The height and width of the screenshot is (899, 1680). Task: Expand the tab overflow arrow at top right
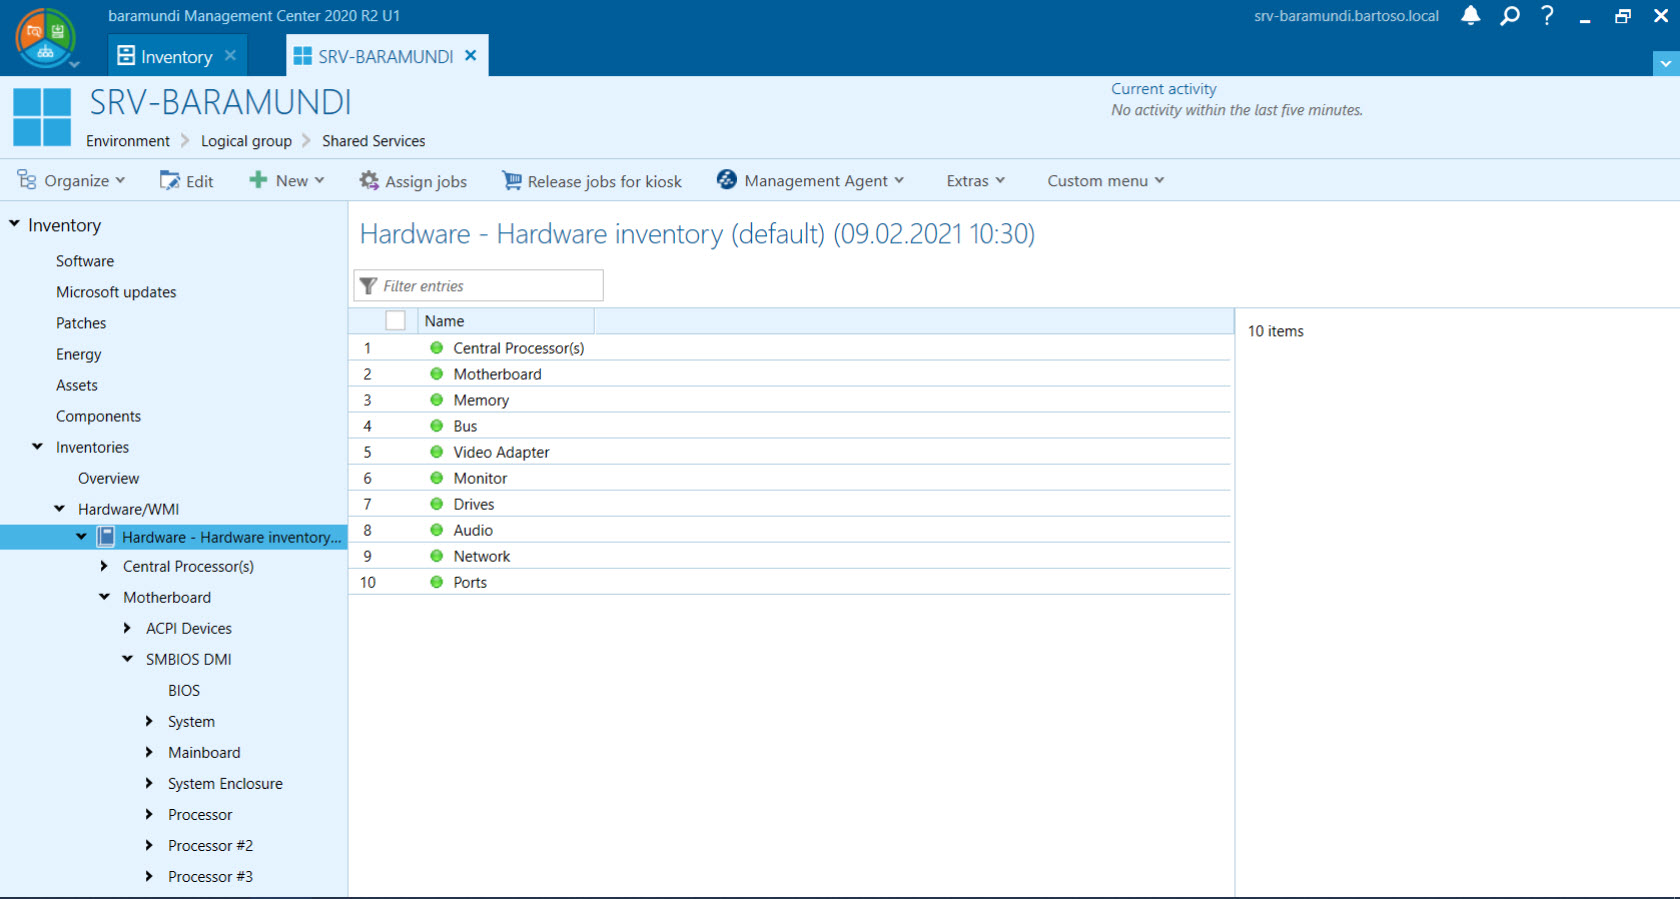[1666, 63]
